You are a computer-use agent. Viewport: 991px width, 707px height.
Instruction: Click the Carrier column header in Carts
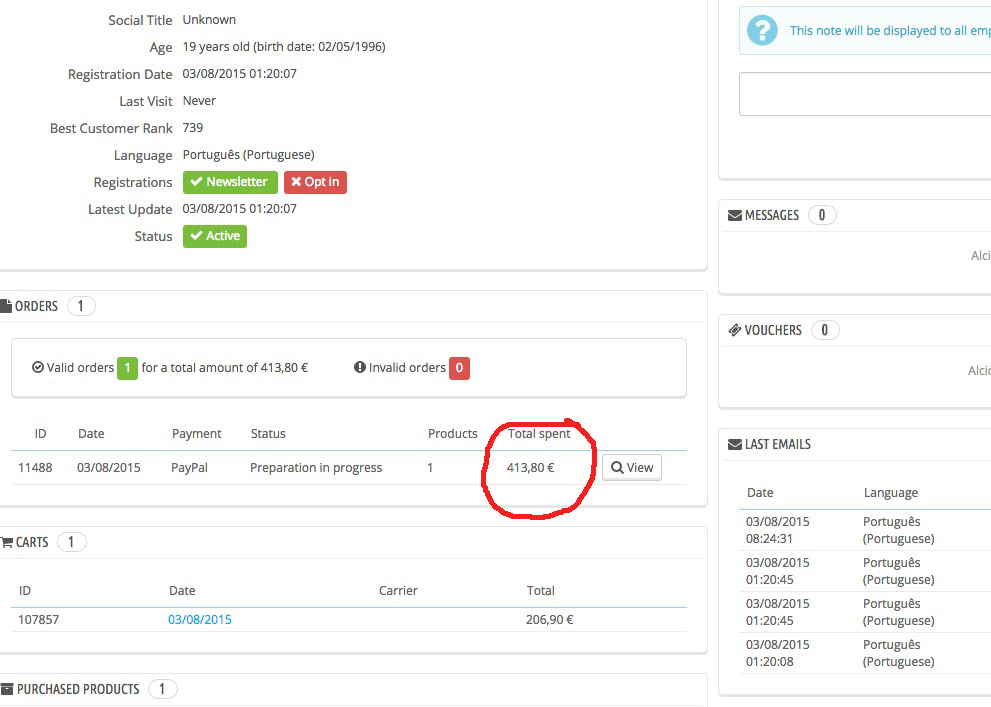tap(398, 591)
